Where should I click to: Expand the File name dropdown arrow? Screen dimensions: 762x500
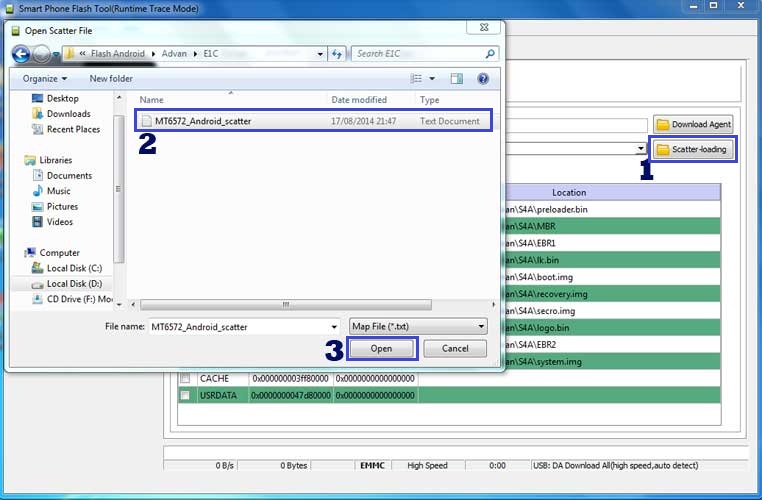[x=334, y=327]
